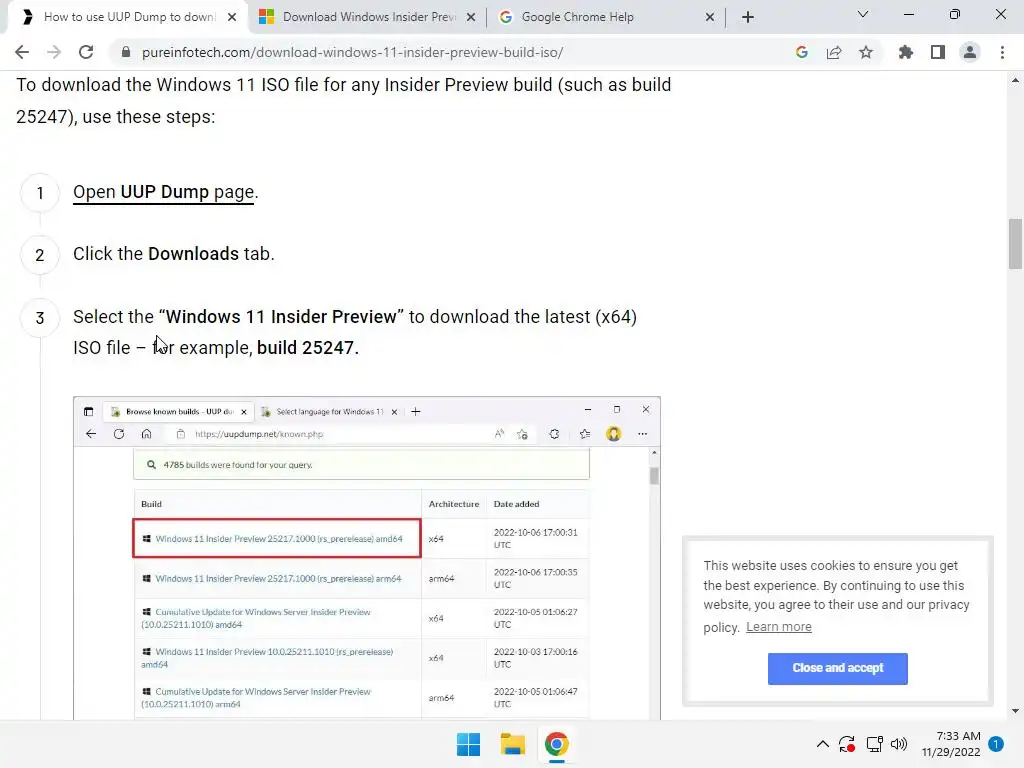Switch to Download Windows Insider Preview tab

[x=369, y=17]
